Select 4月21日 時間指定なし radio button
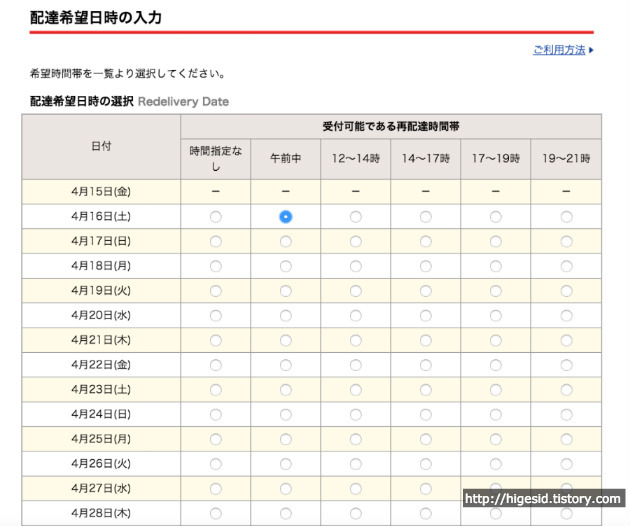The image size is (630, 526). tap(216, 341)
